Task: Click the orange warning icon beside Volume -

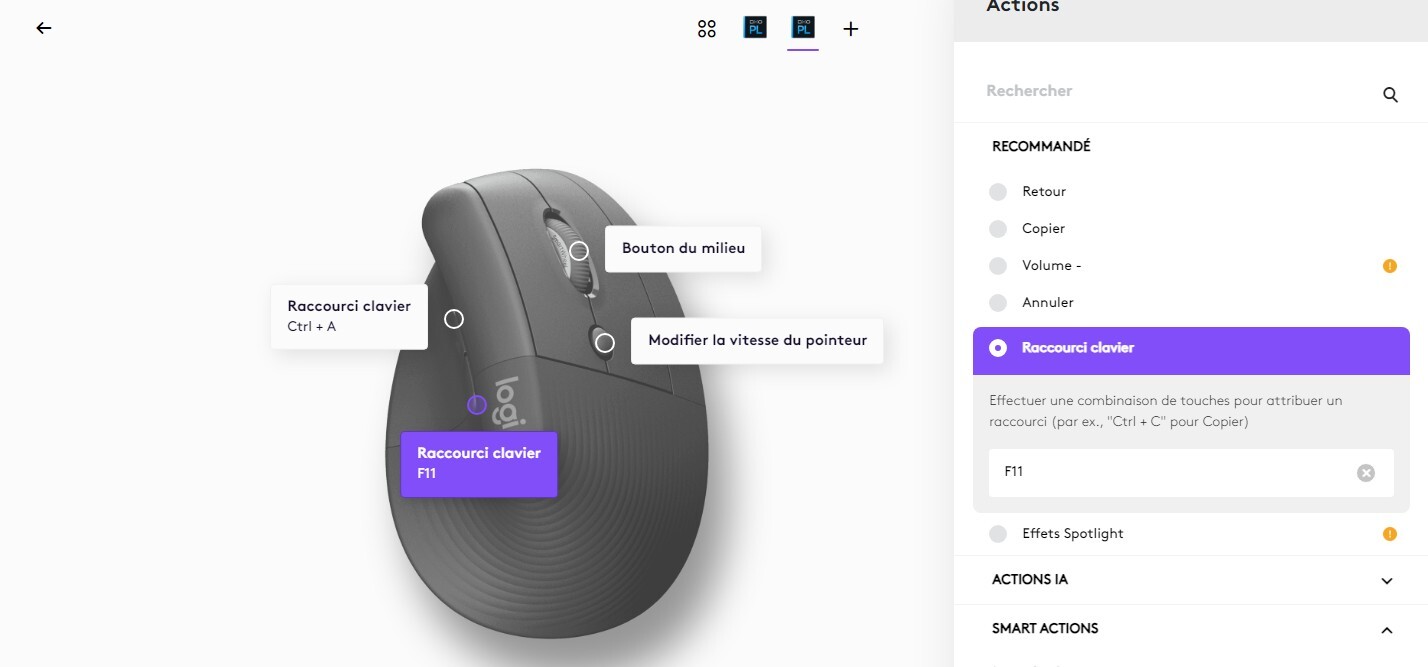Action: coord(1389,266)
